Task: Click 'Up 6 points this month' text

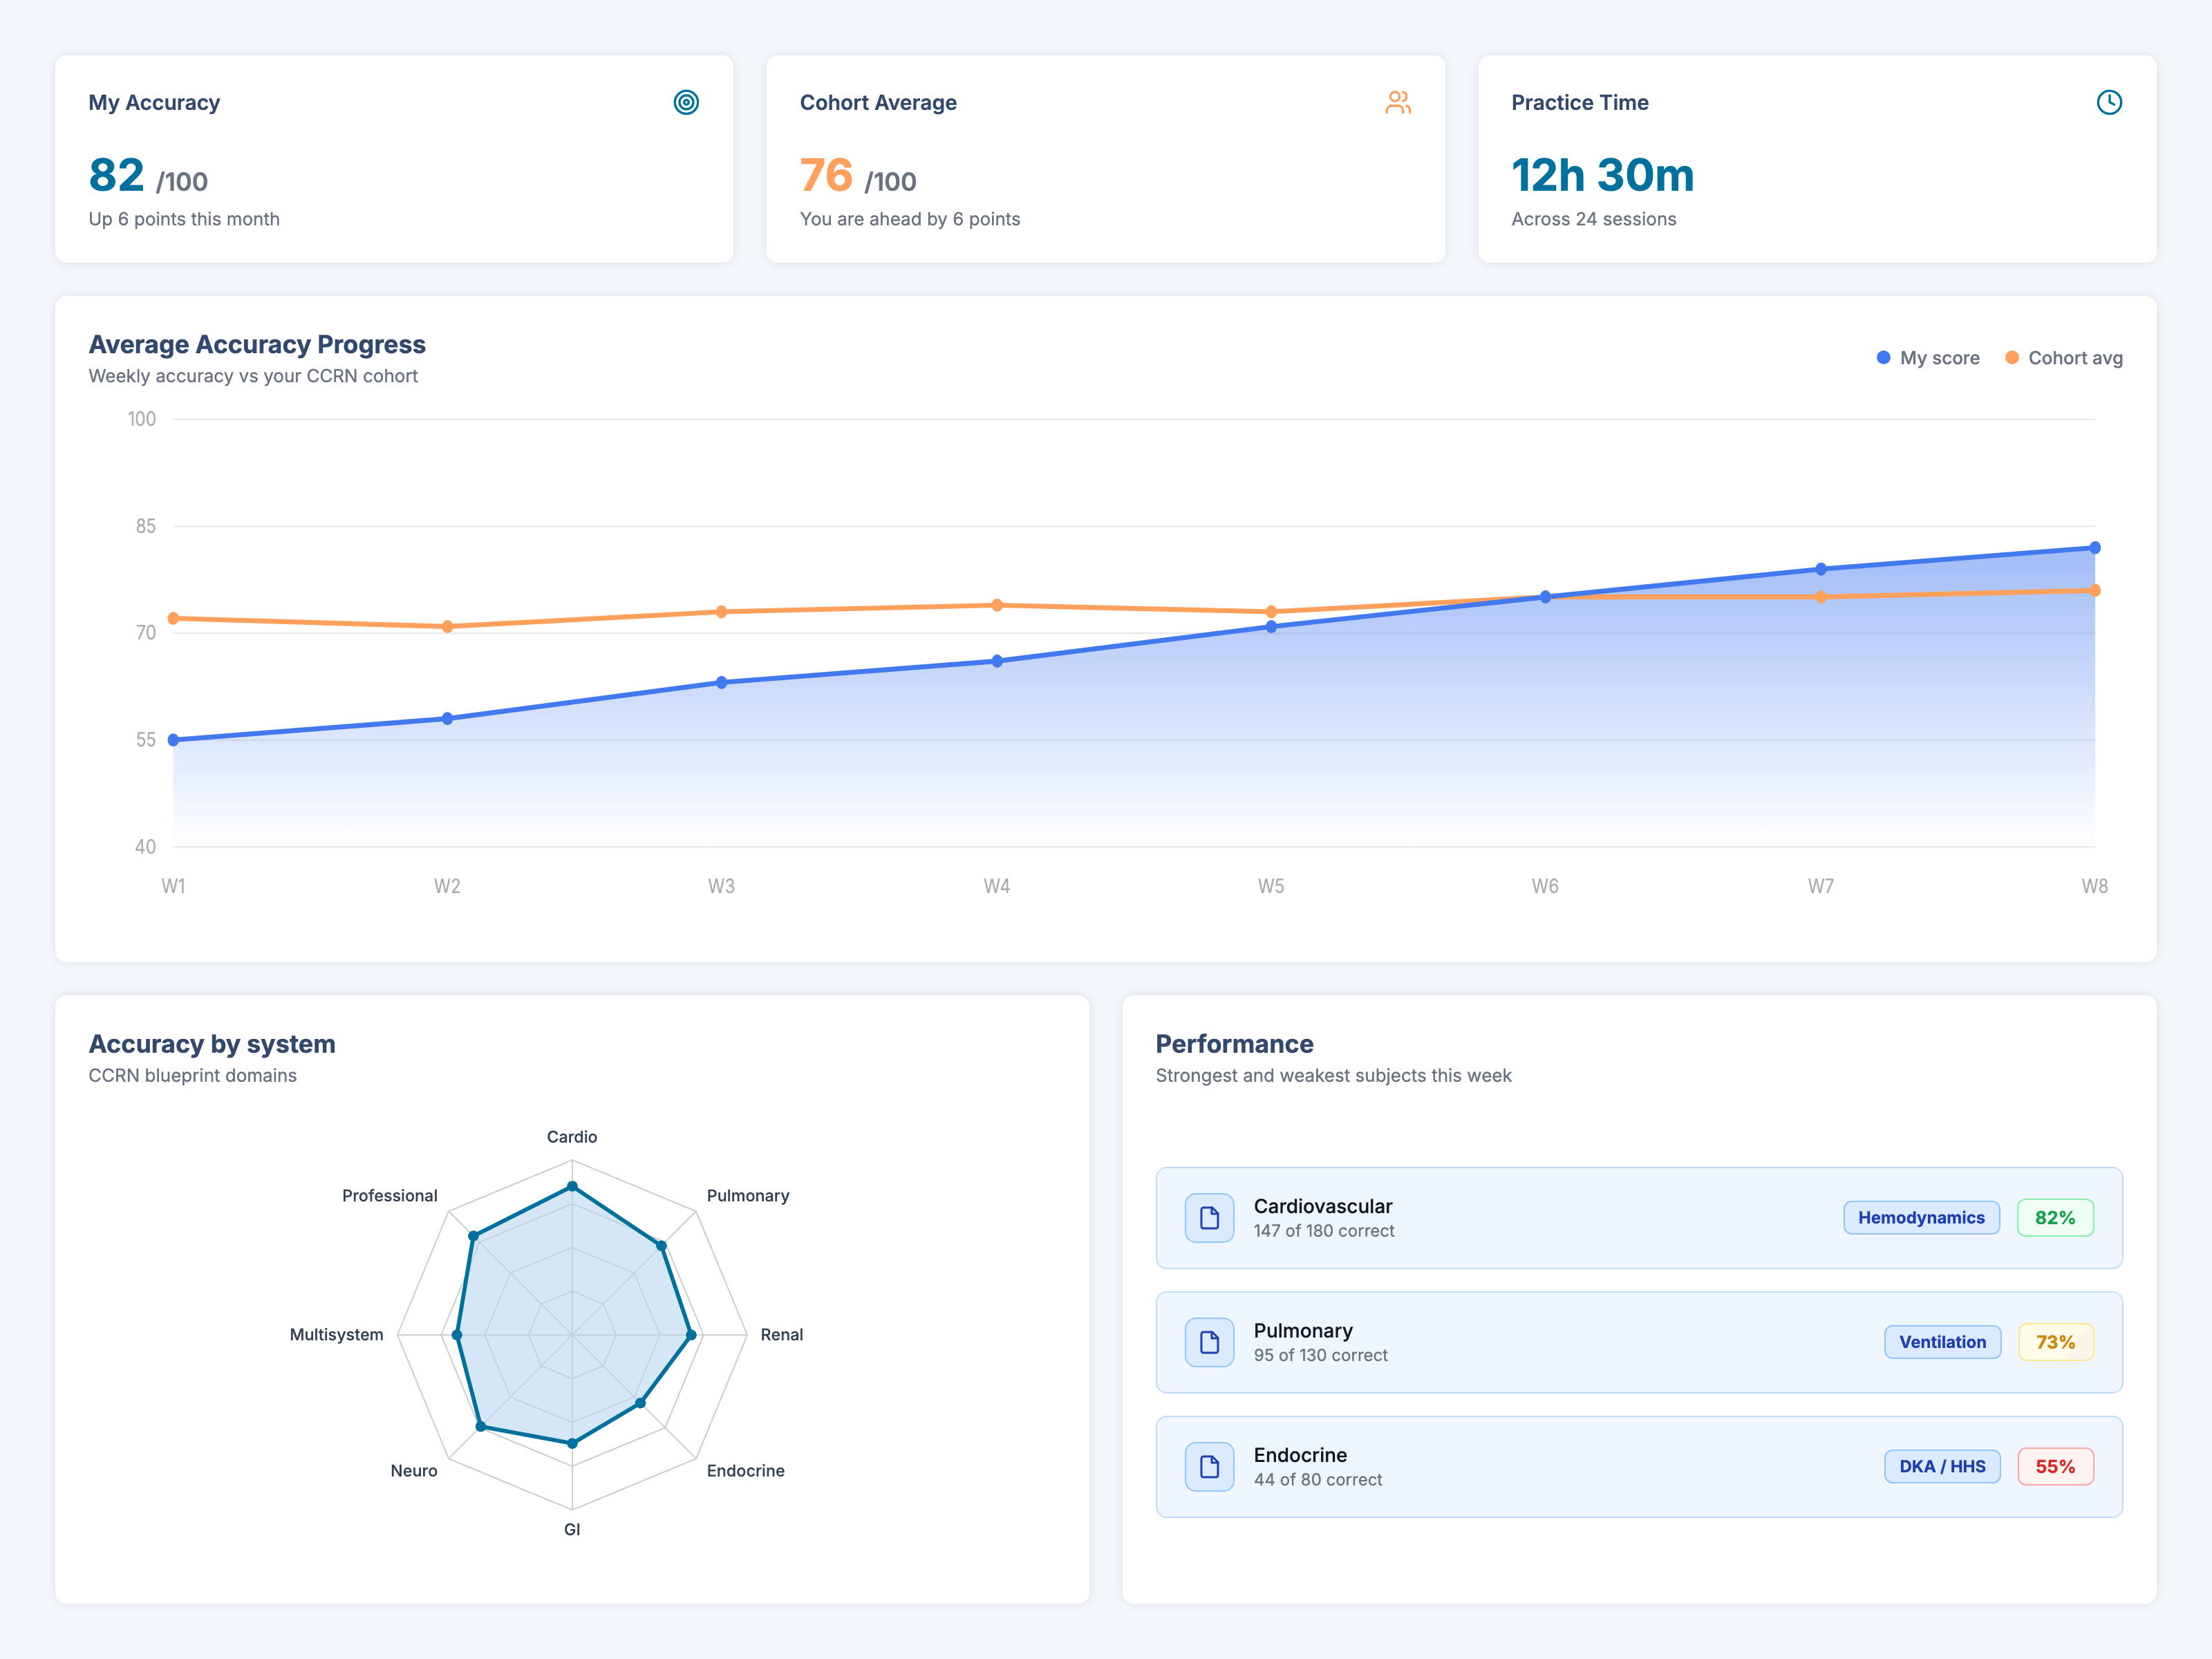Action: 184,219
